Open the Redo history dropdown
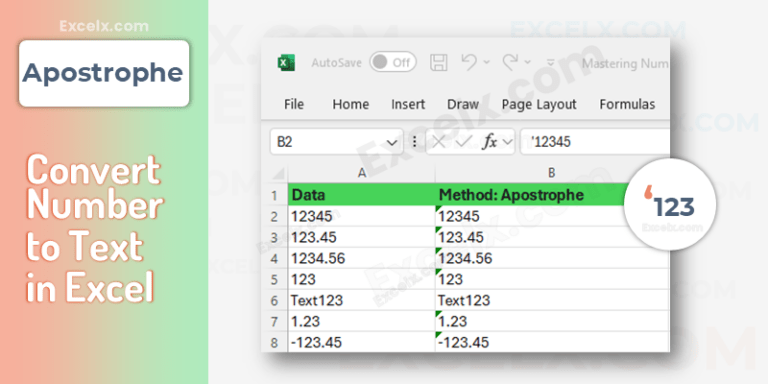This screenshot has width=768, height=384. pyautogui.click(x=528, y=62)
